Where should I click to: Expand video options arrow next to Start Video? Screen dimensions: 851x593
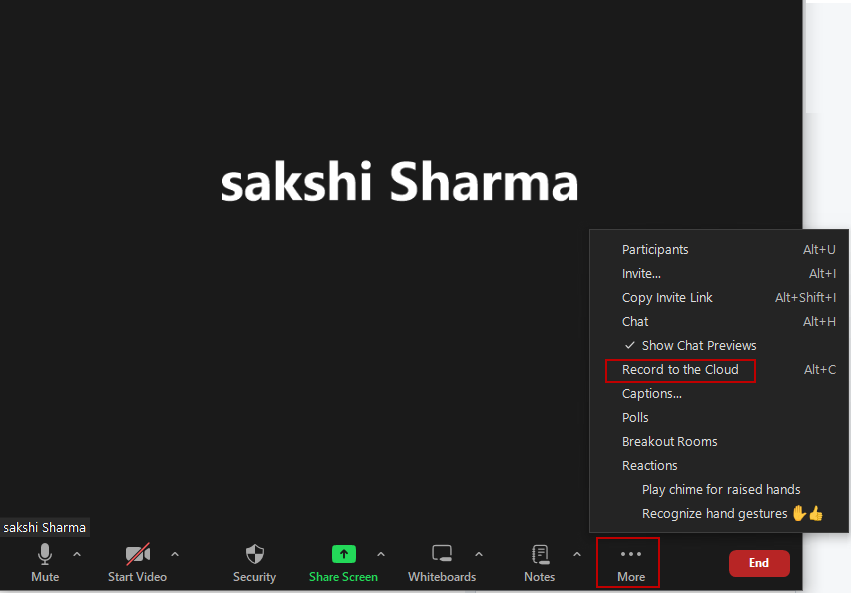(175, 554)
